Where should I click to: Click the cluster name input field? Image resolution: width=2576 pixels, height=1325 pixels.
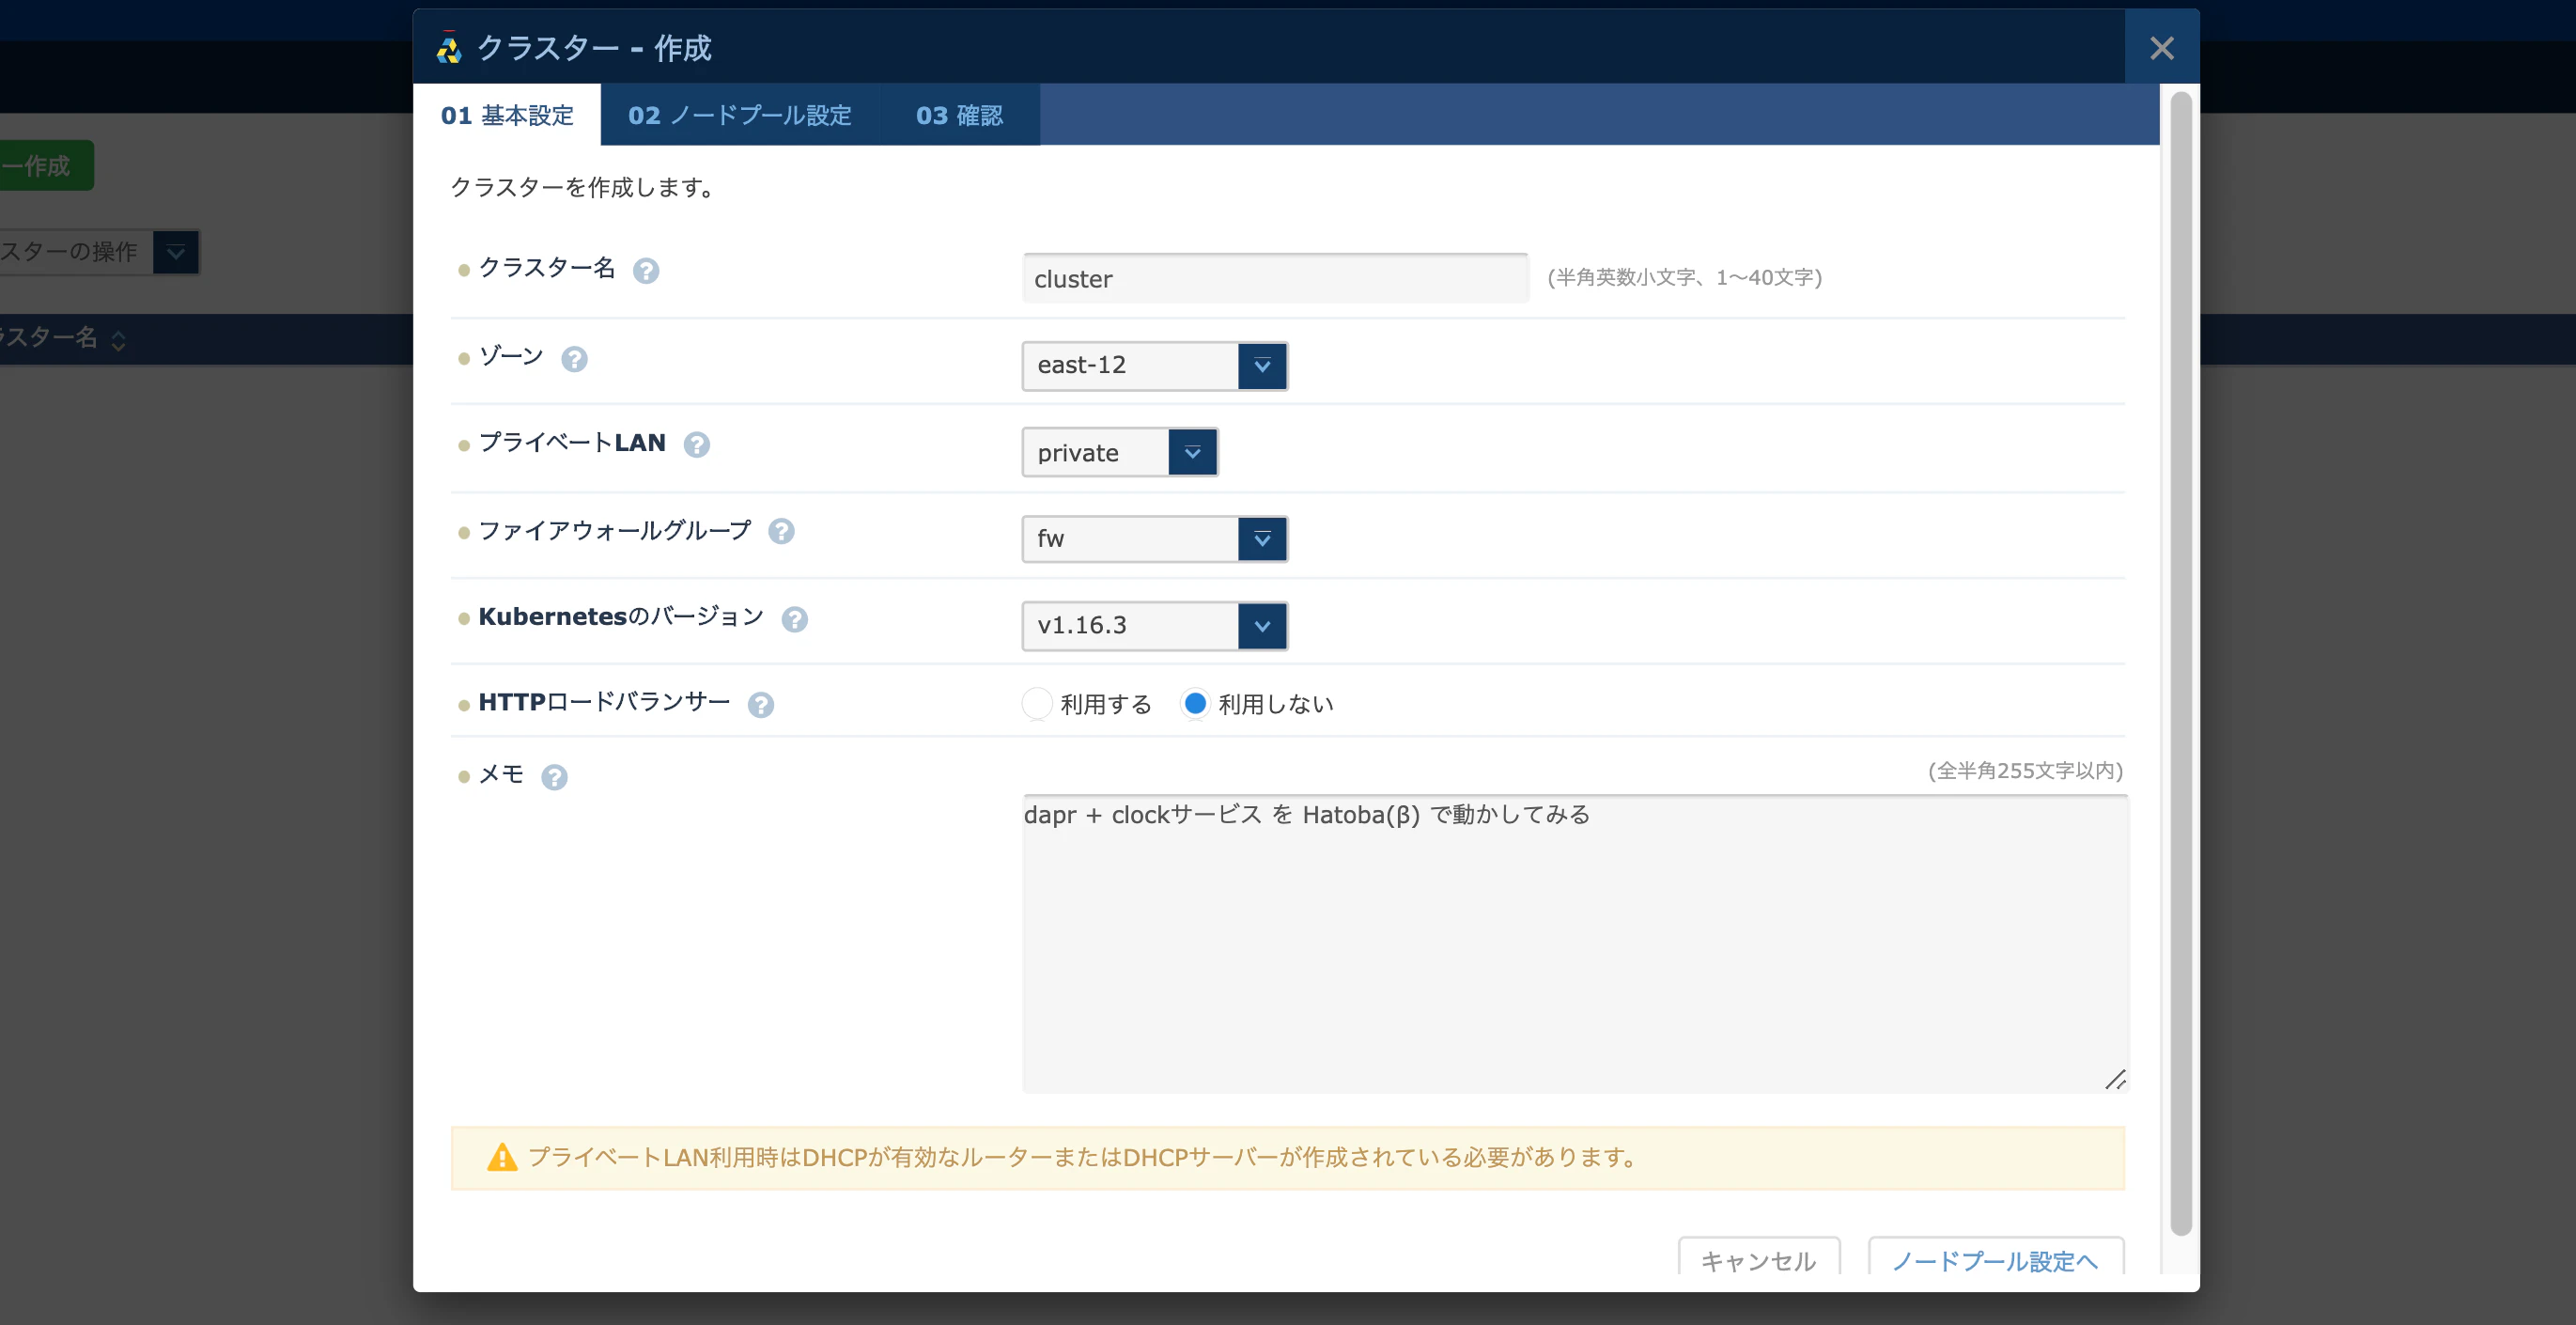[x=1275, y=279]
